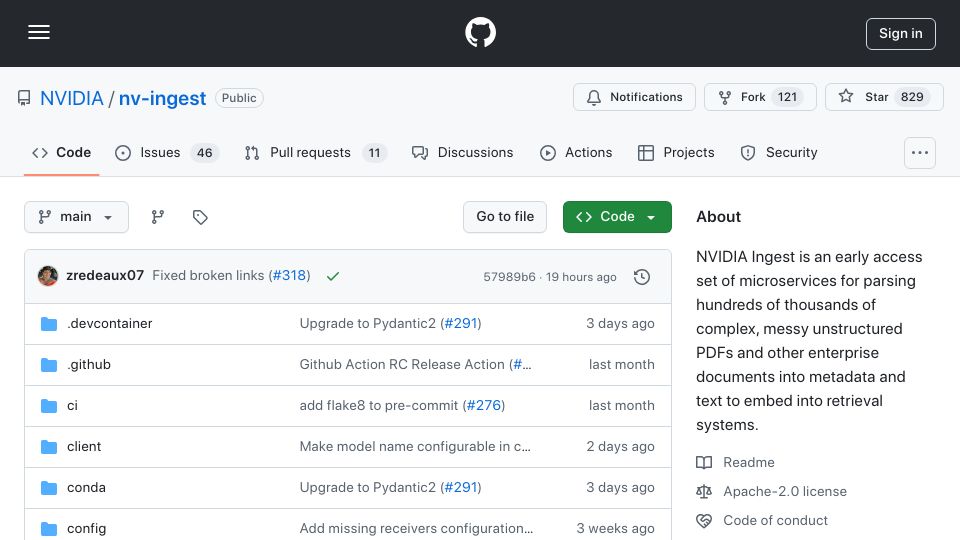
Task: Click the '19 hours ago' timestamp
Action: (581, 277)
